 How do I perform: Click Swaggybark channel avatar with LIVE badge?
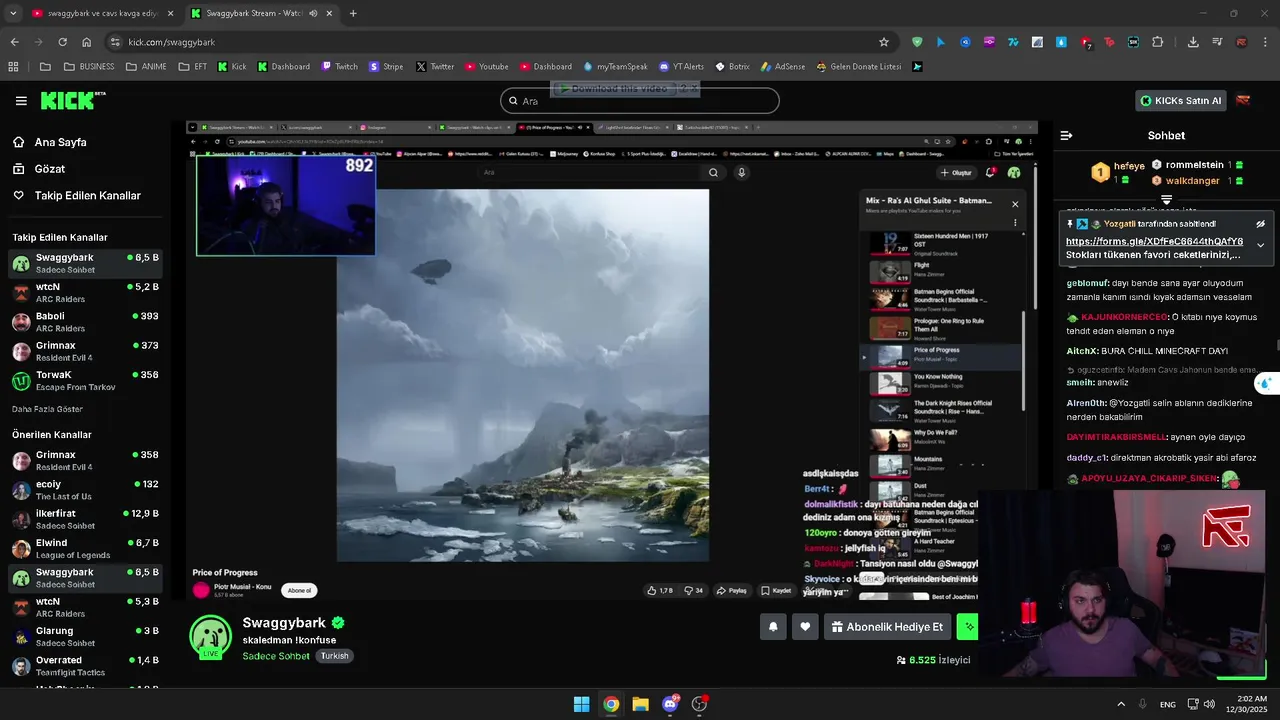(211, 637)
